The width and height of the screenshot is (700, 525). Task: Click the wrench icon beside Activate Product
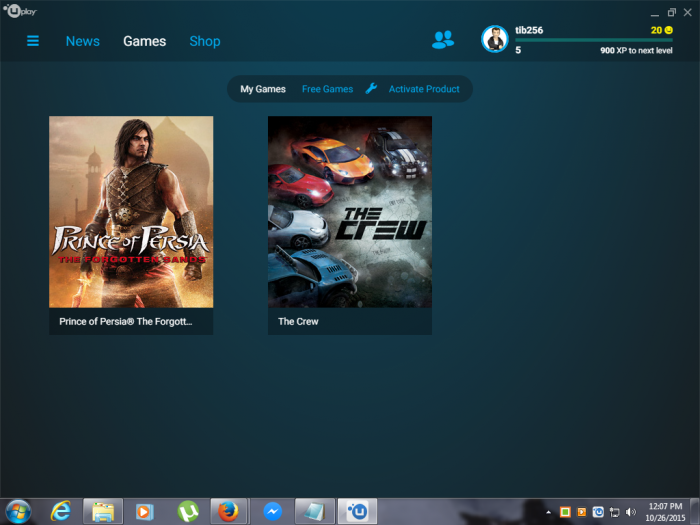tap(371, 88)
